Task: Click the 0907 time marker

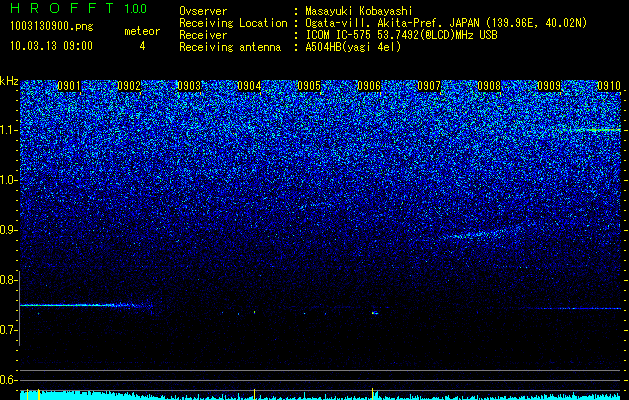Action: 429,86
